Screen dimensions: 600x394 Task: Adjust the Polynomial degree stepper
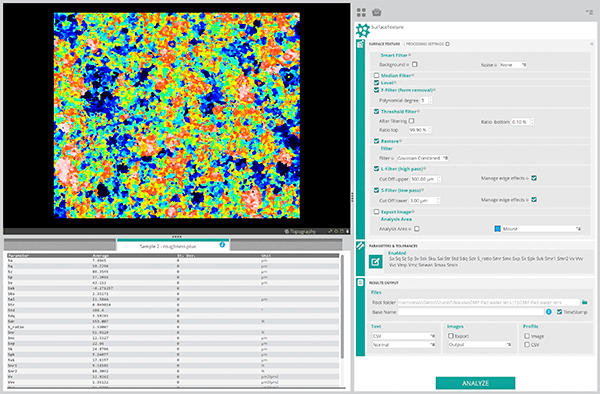430,100
